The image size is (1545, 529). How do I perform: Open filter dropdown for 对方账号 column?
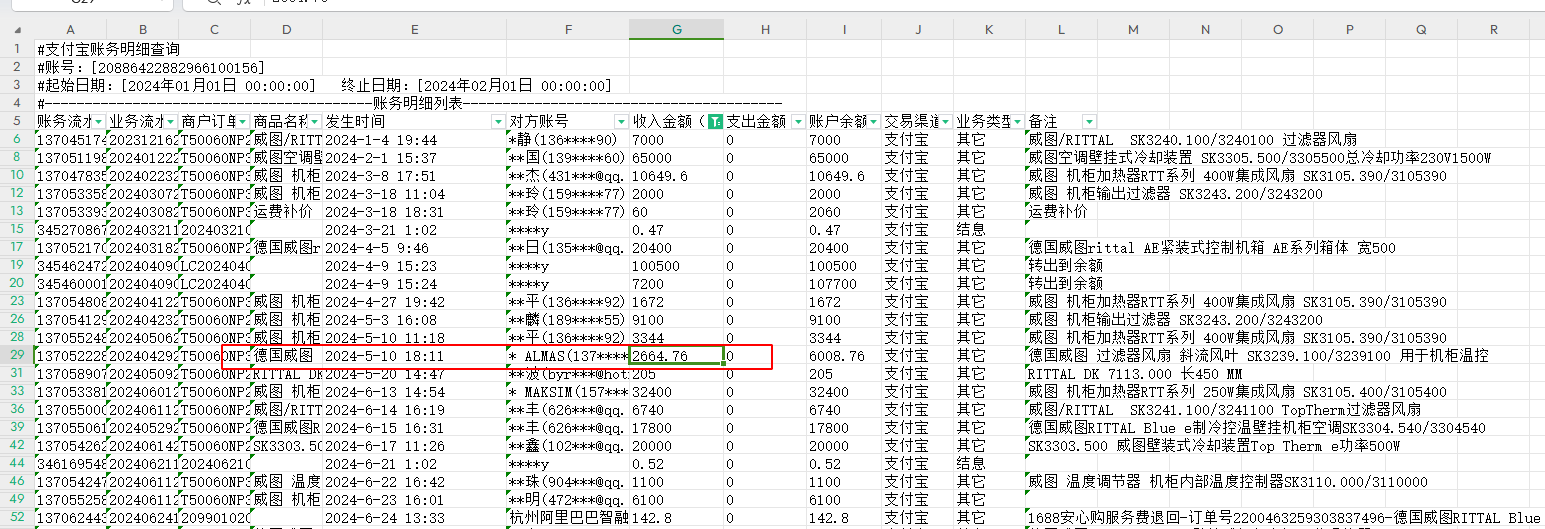click(621, 122)
